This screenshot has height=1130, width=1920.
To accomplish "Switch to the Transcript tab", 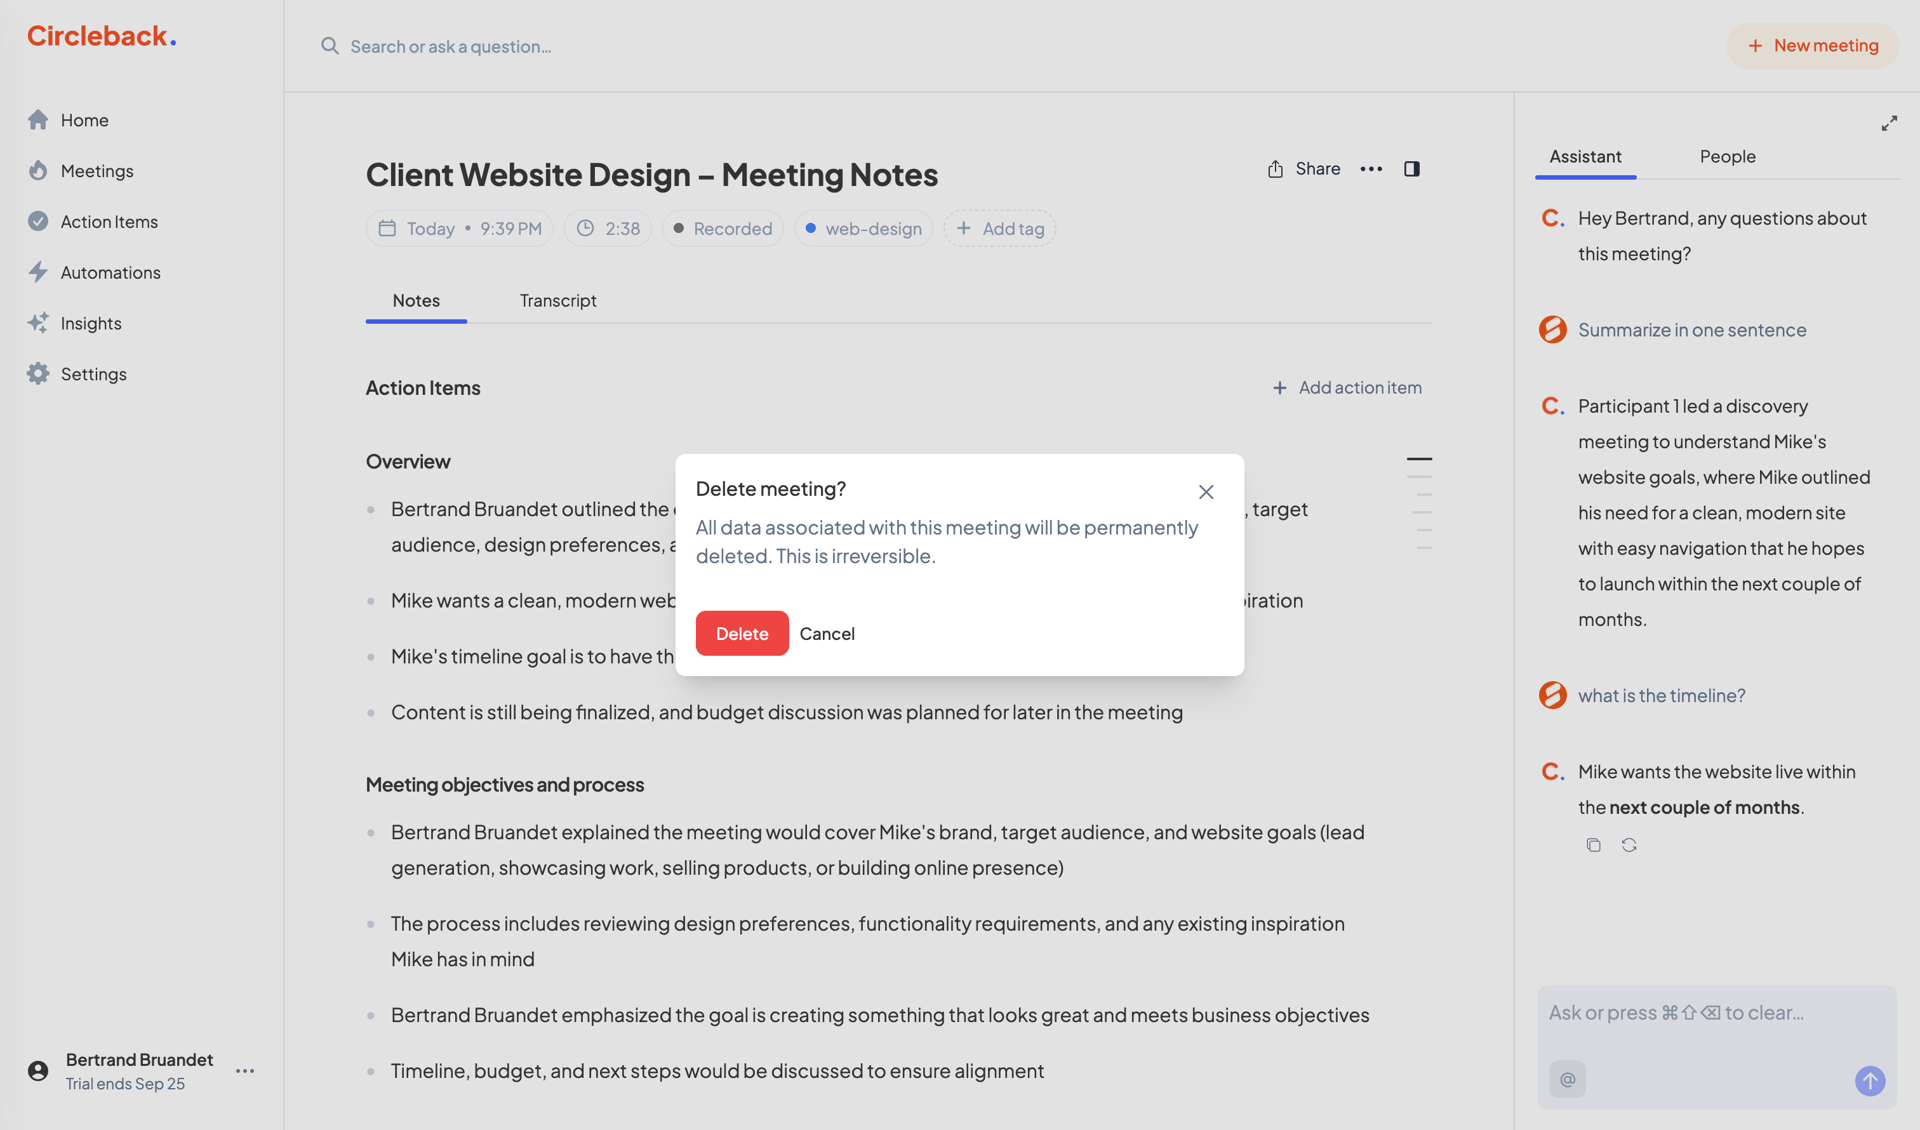I will click(557, 300).
